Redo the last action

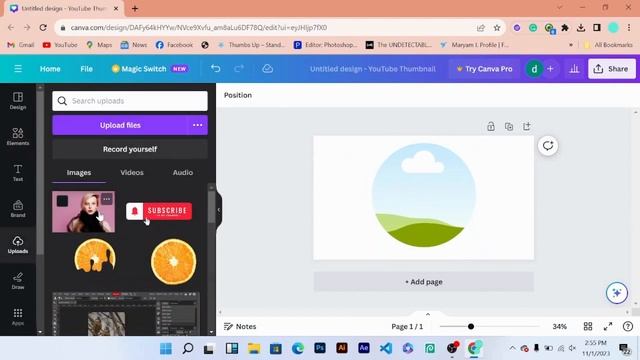point(239,69)
